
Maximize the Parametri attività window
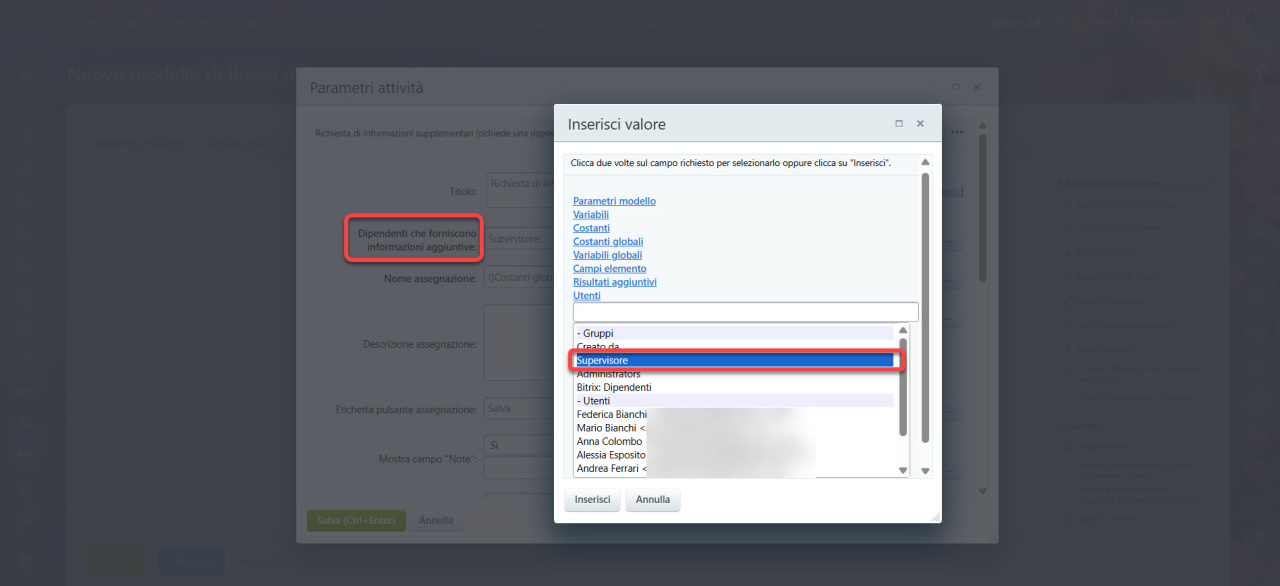click(955, 88)
